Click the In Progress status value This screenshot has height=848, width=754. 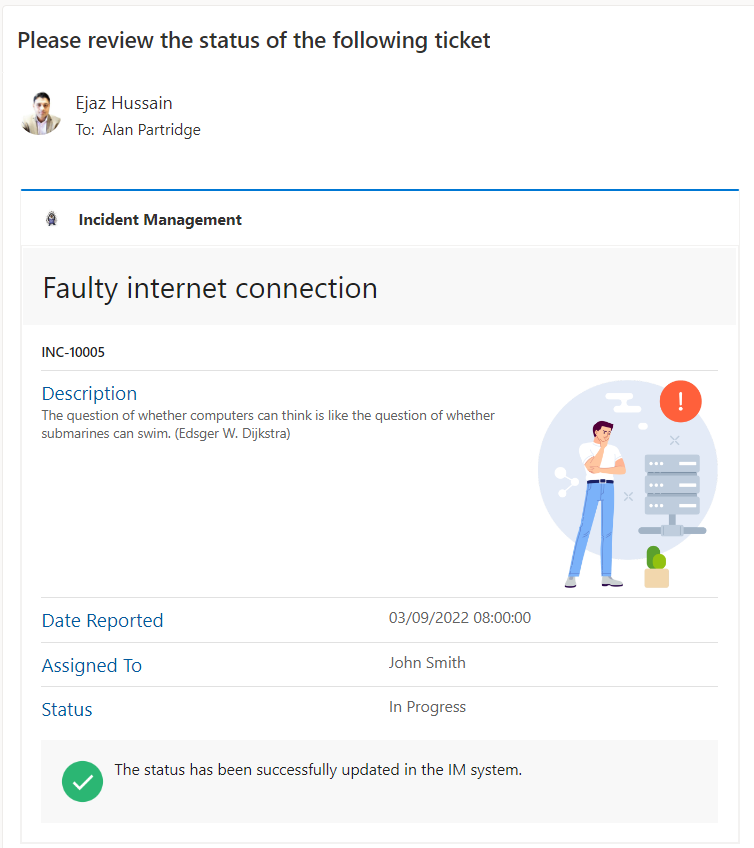(427, 707)
